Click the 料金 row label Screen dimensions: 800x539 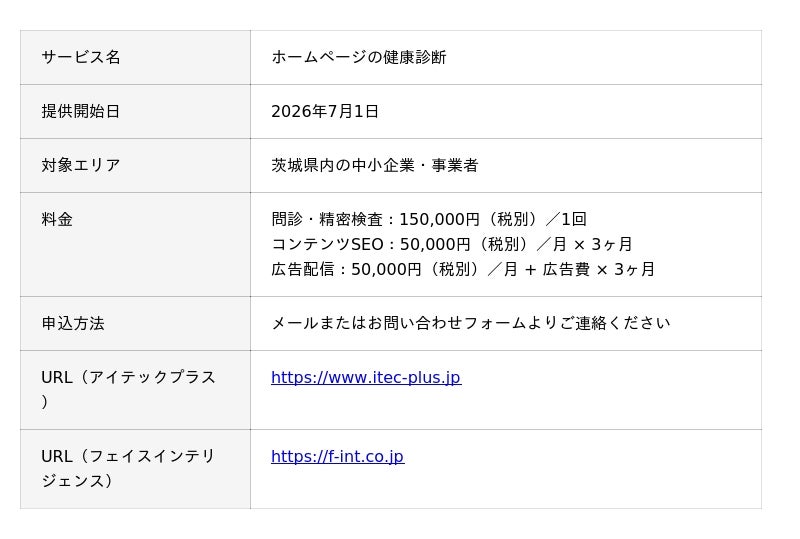[x=57, y=219]
